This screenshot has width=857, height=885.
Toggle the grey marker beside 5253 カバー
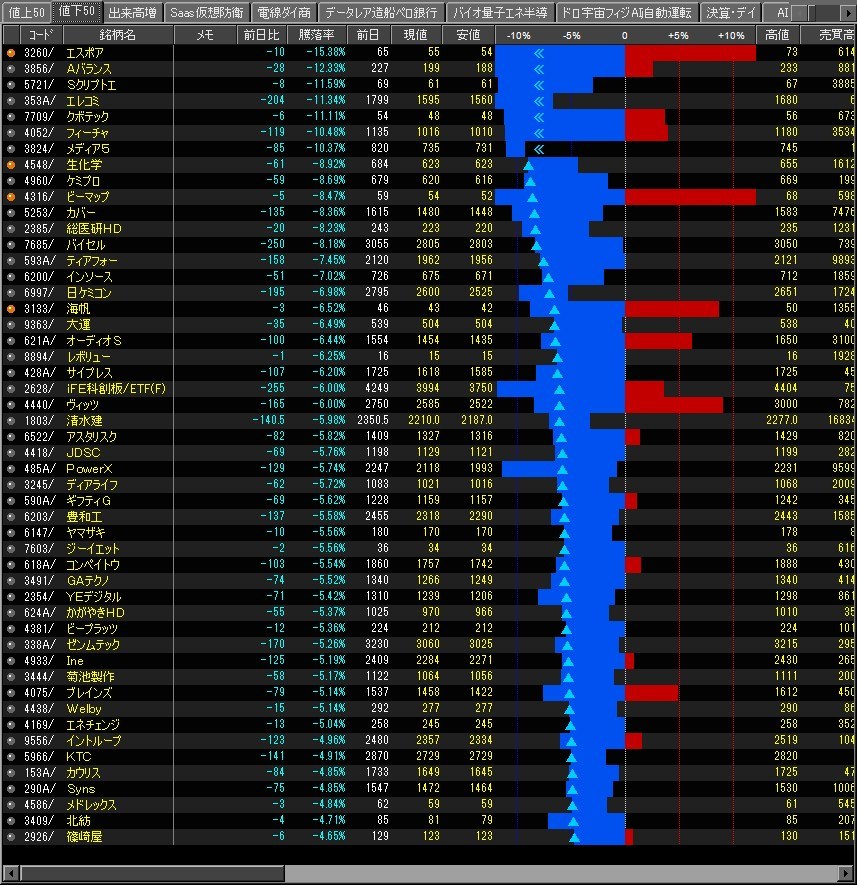click(x=11, y=213)
